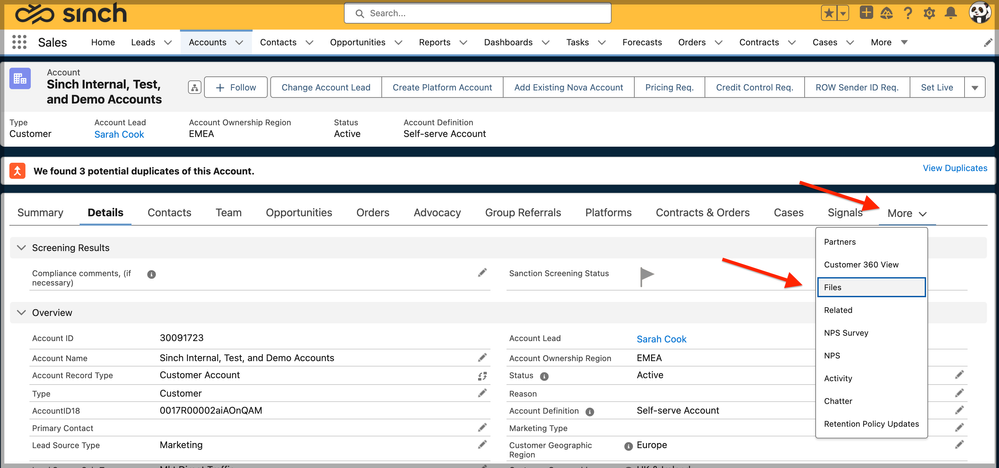Select Files from the More menu
This screenshot has height=468, width=999.
click(871, 287)
